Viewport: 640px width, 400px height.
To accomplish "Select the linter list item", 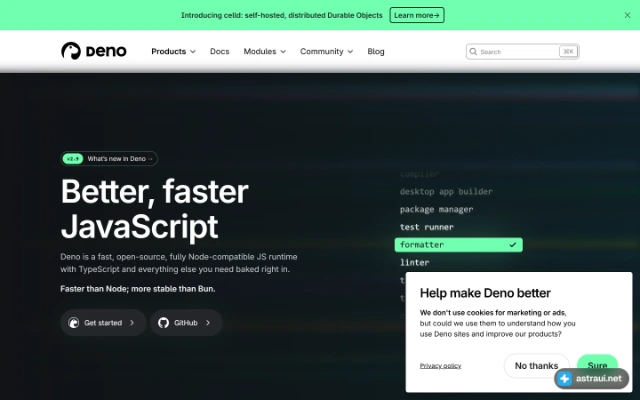I will 414,262.
